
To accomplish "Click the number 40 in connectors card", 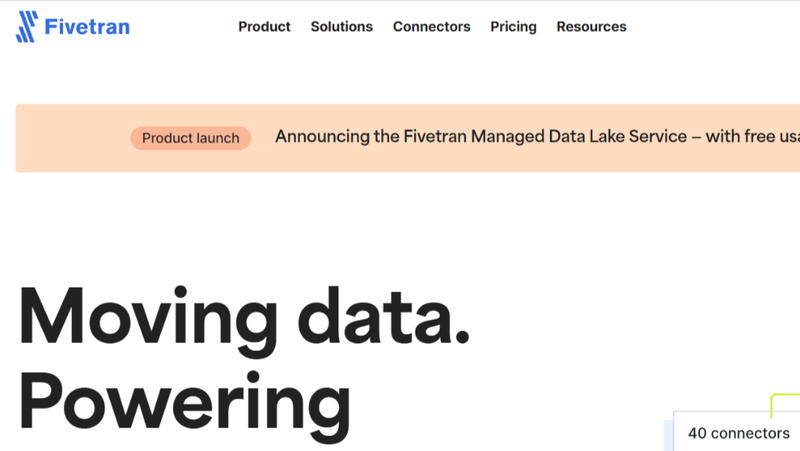I will pos(697,433).
